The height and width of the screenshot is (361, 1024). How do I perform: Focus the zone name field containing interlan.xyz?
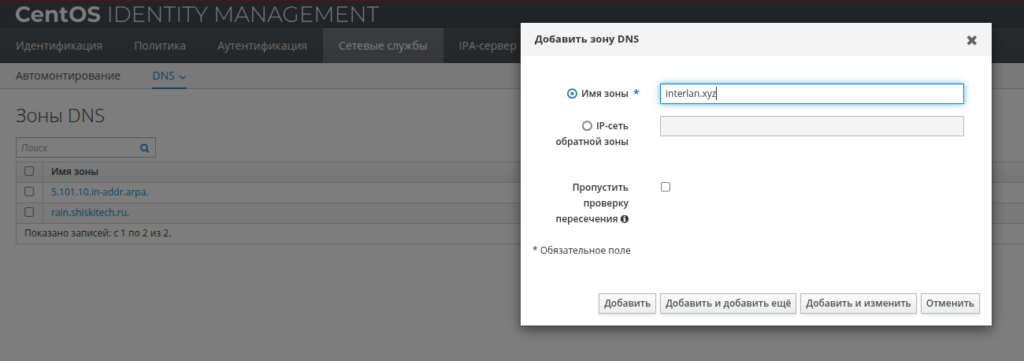[x=812, y=94]
